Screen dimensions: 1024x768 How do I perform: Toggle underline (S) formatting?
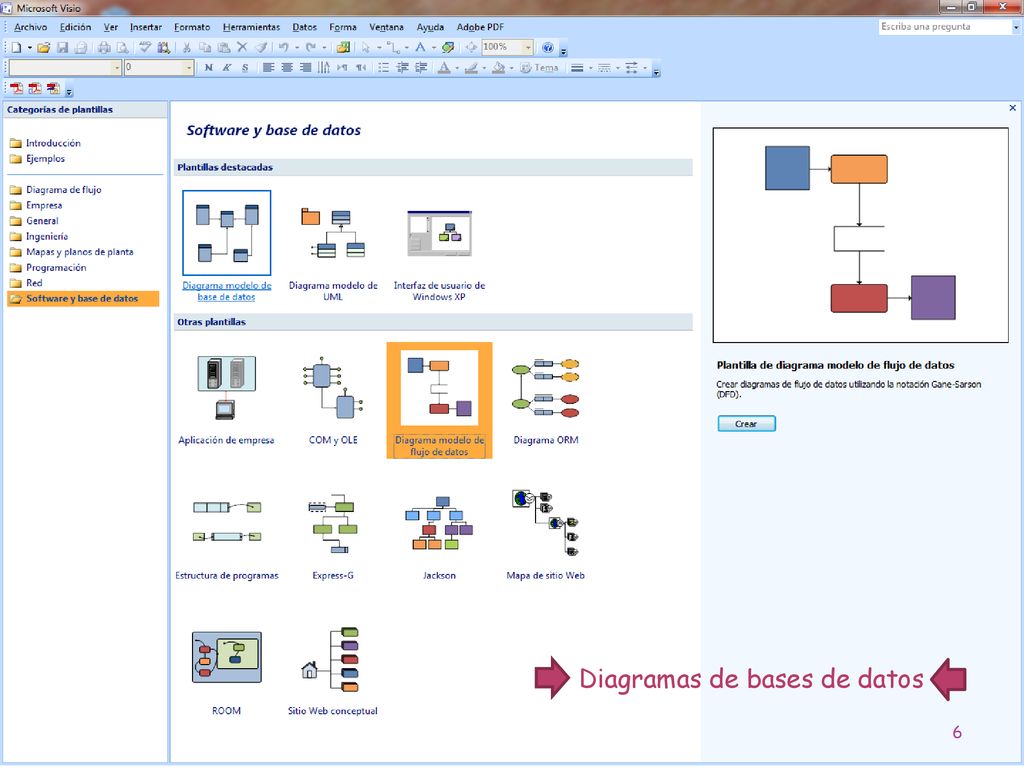245,67
